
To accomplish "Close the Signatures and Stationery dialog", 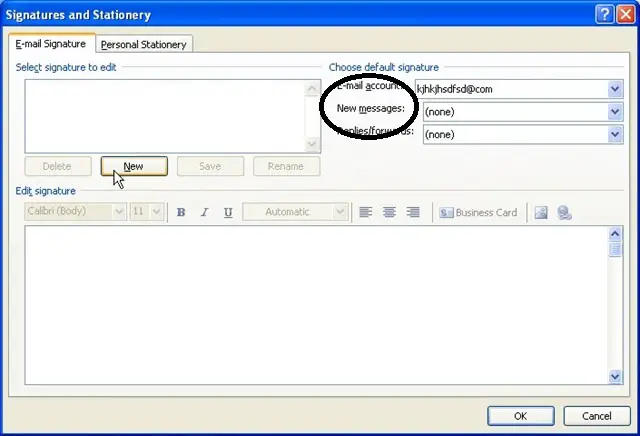I will tap(626, 15).
